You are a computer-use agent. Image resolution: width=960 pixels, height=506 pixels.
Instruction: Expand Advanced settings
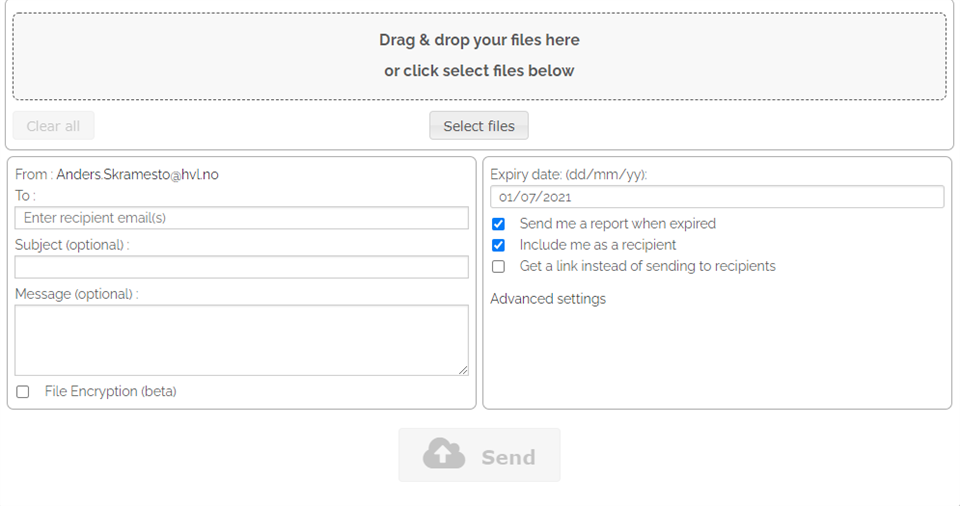(x=548, y=299)
